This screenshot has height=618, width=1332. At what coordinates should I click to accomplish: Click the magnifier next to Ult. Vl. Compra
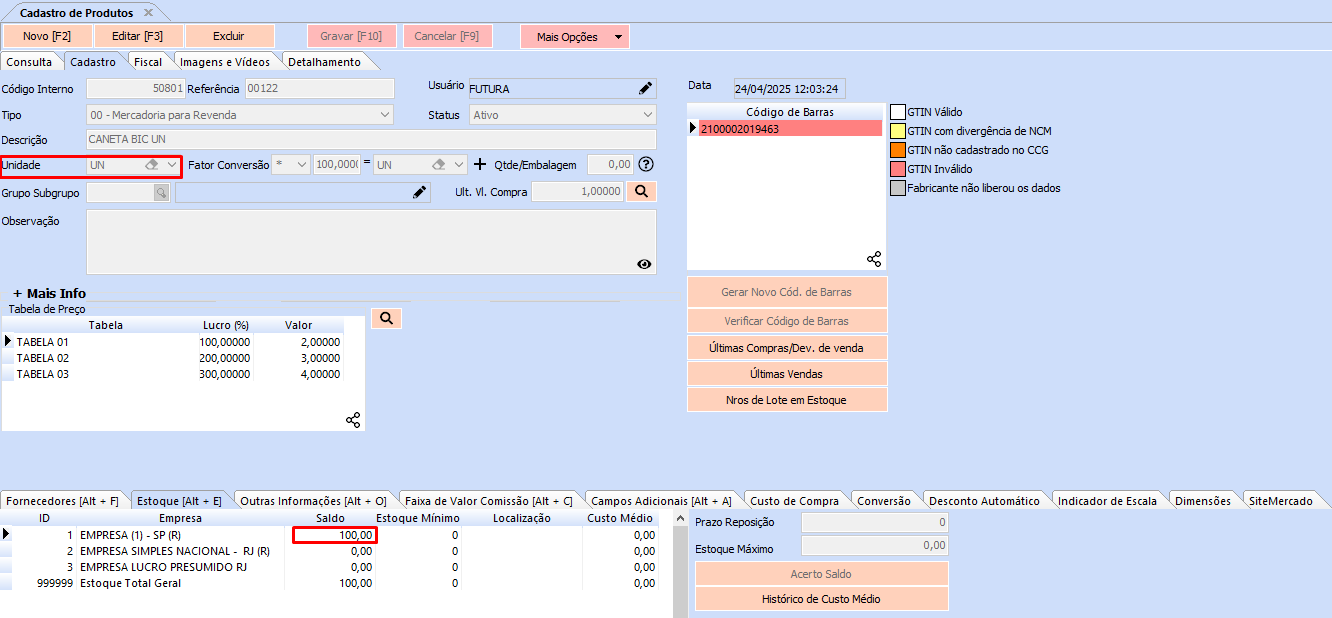point(641,191)
